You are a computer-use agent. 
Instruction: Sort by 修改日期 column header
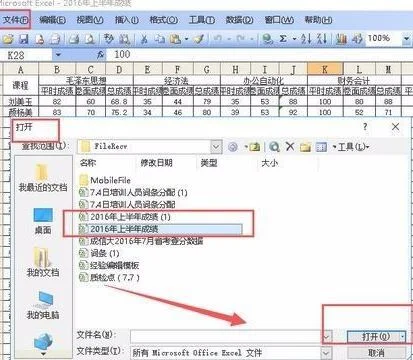[x=156, y=163]
